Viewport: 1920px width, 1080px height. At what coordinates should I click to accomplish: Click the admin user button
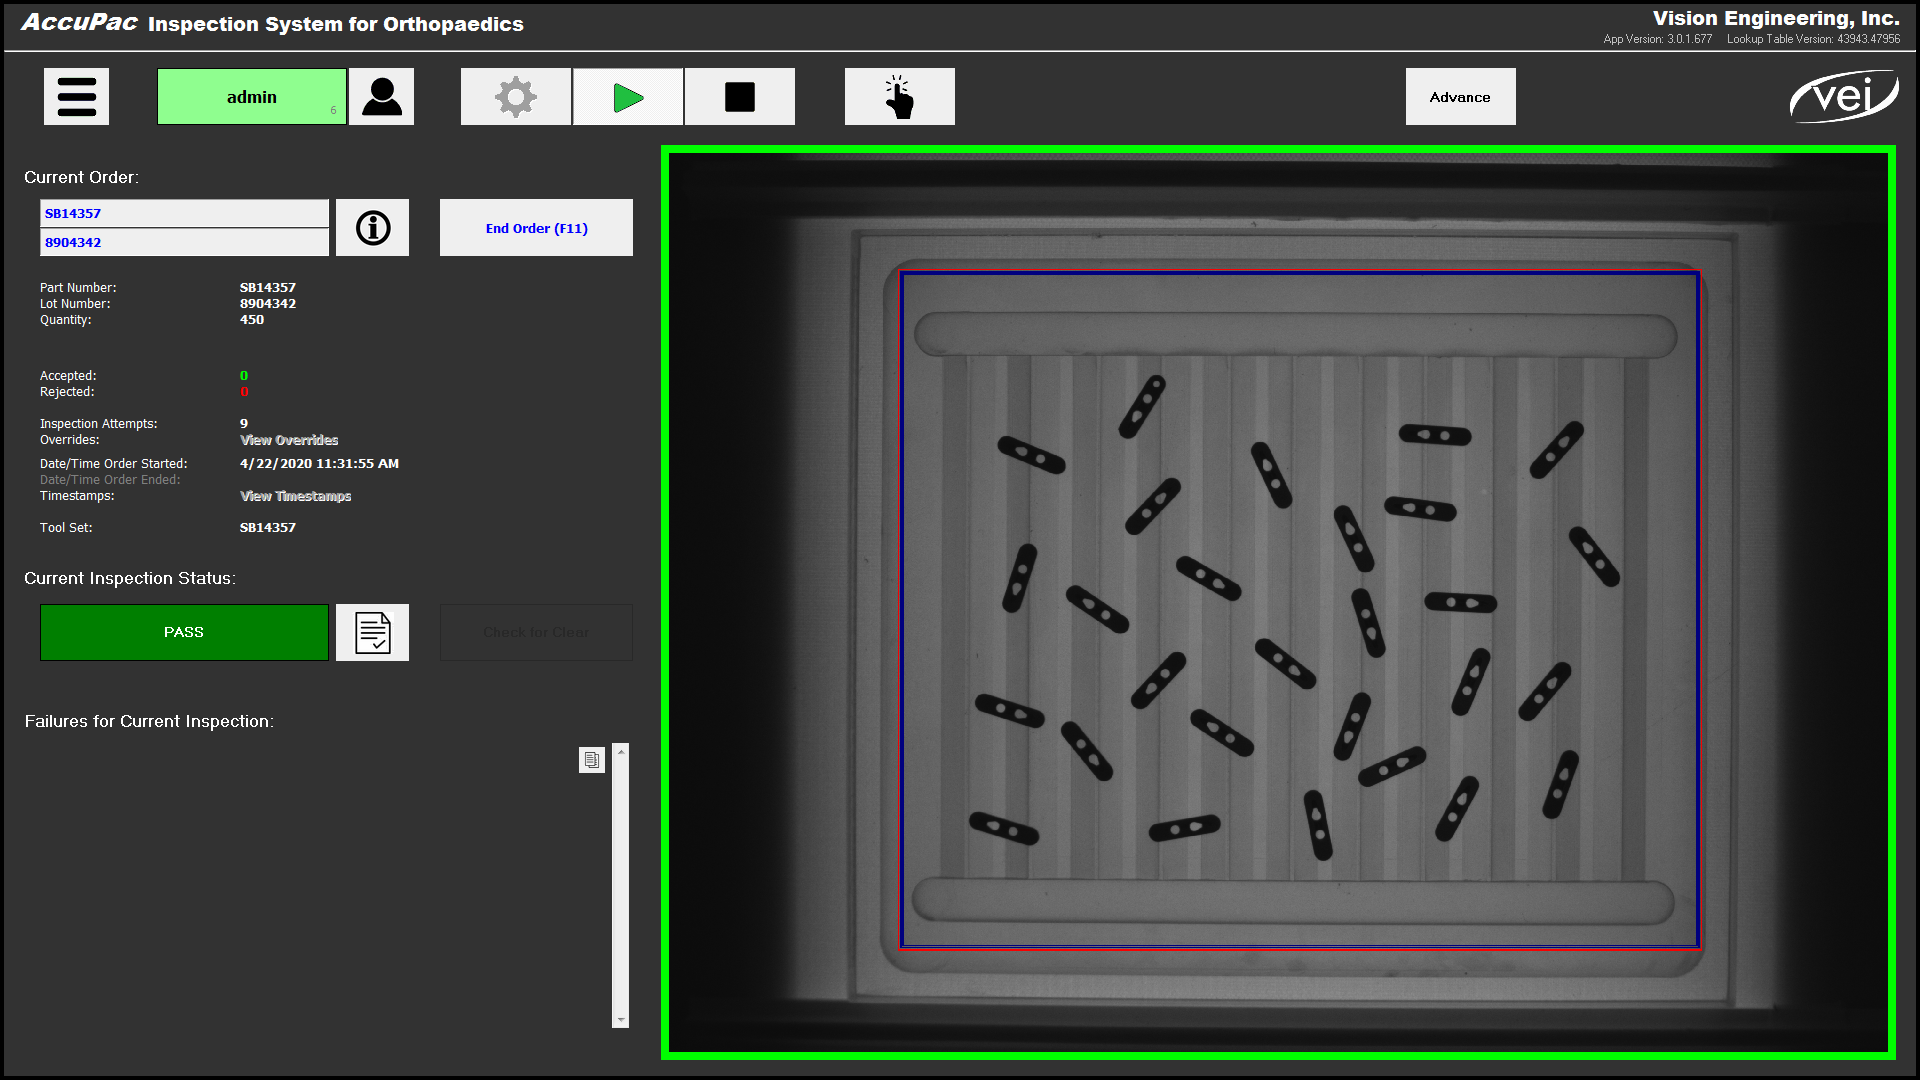(252, 97)
